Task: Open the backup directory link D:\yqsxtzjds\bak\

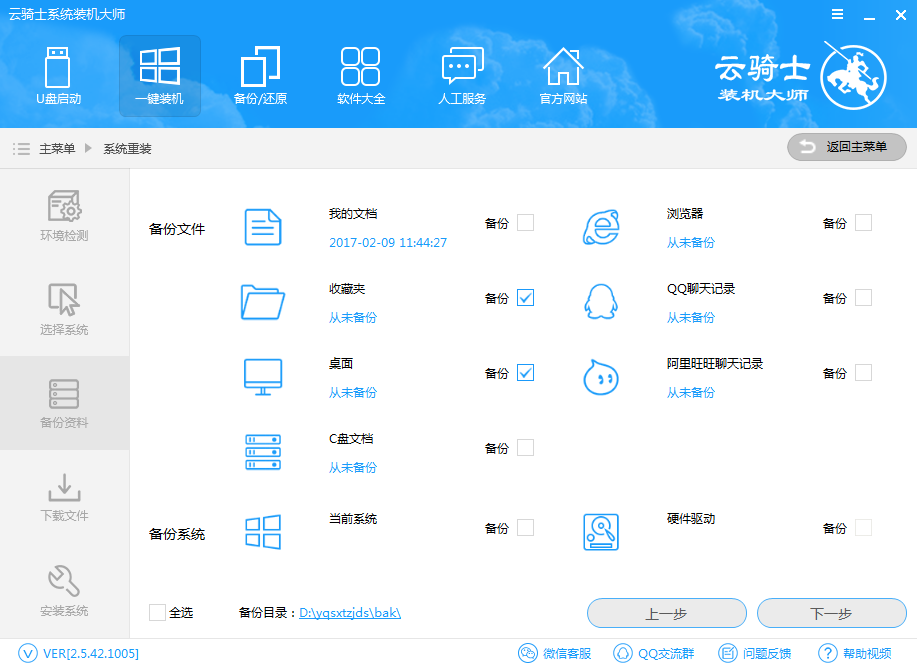Action: click(348, 613)
